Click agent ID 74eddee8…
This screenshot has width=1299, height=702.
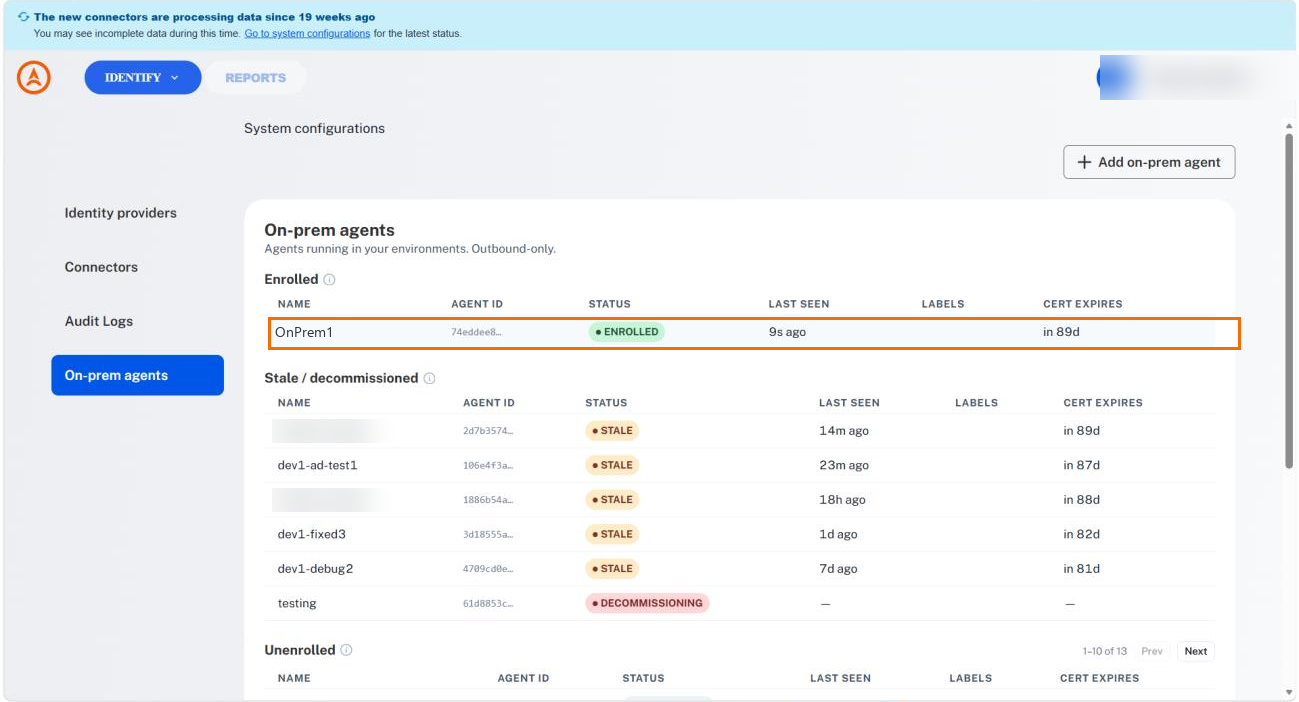(x=476, y=332)
